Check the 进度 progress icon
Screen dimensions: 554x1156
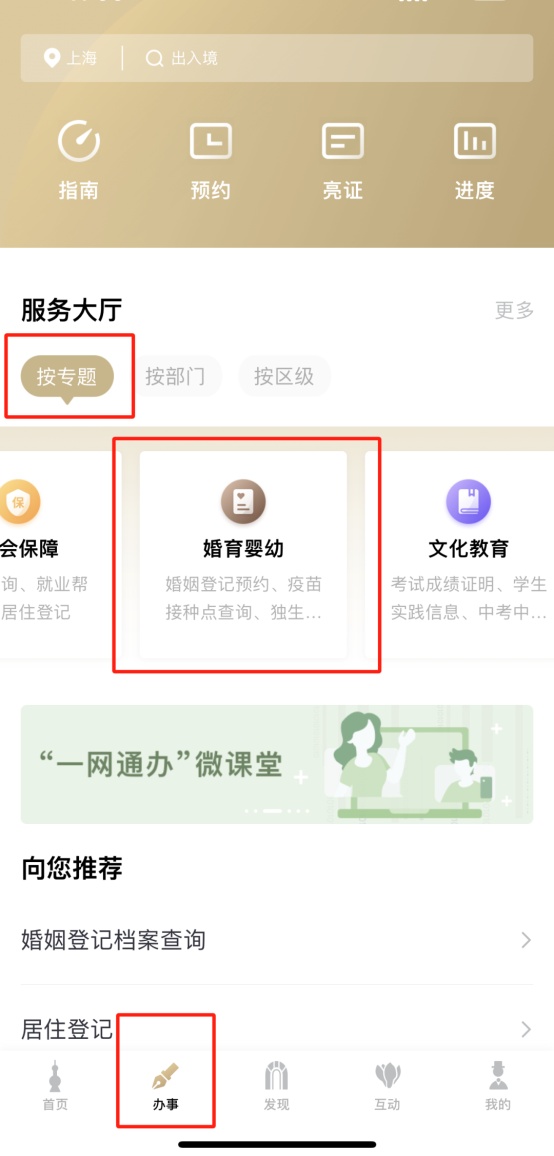click(474, 142)
